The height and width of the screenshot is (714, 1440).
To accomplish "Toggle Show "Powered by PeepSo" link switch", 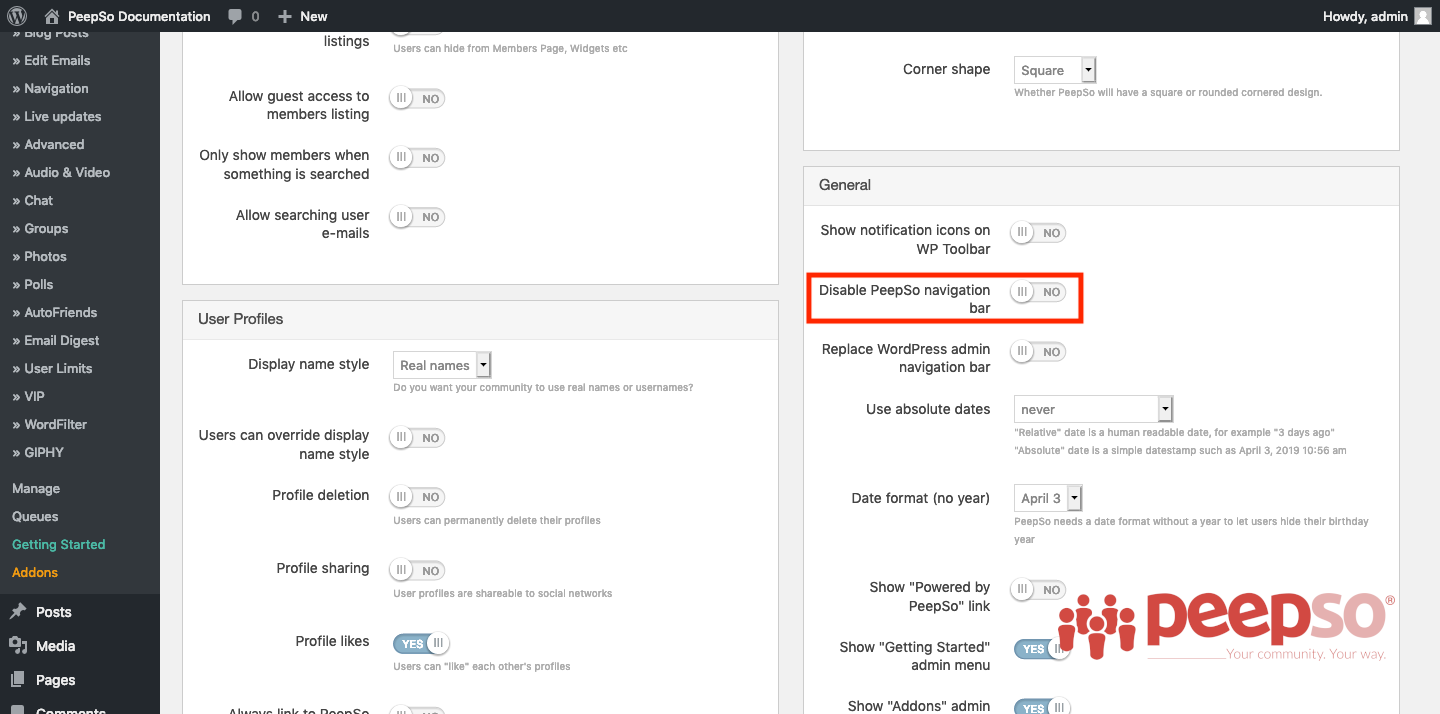I will [1038, 590].
